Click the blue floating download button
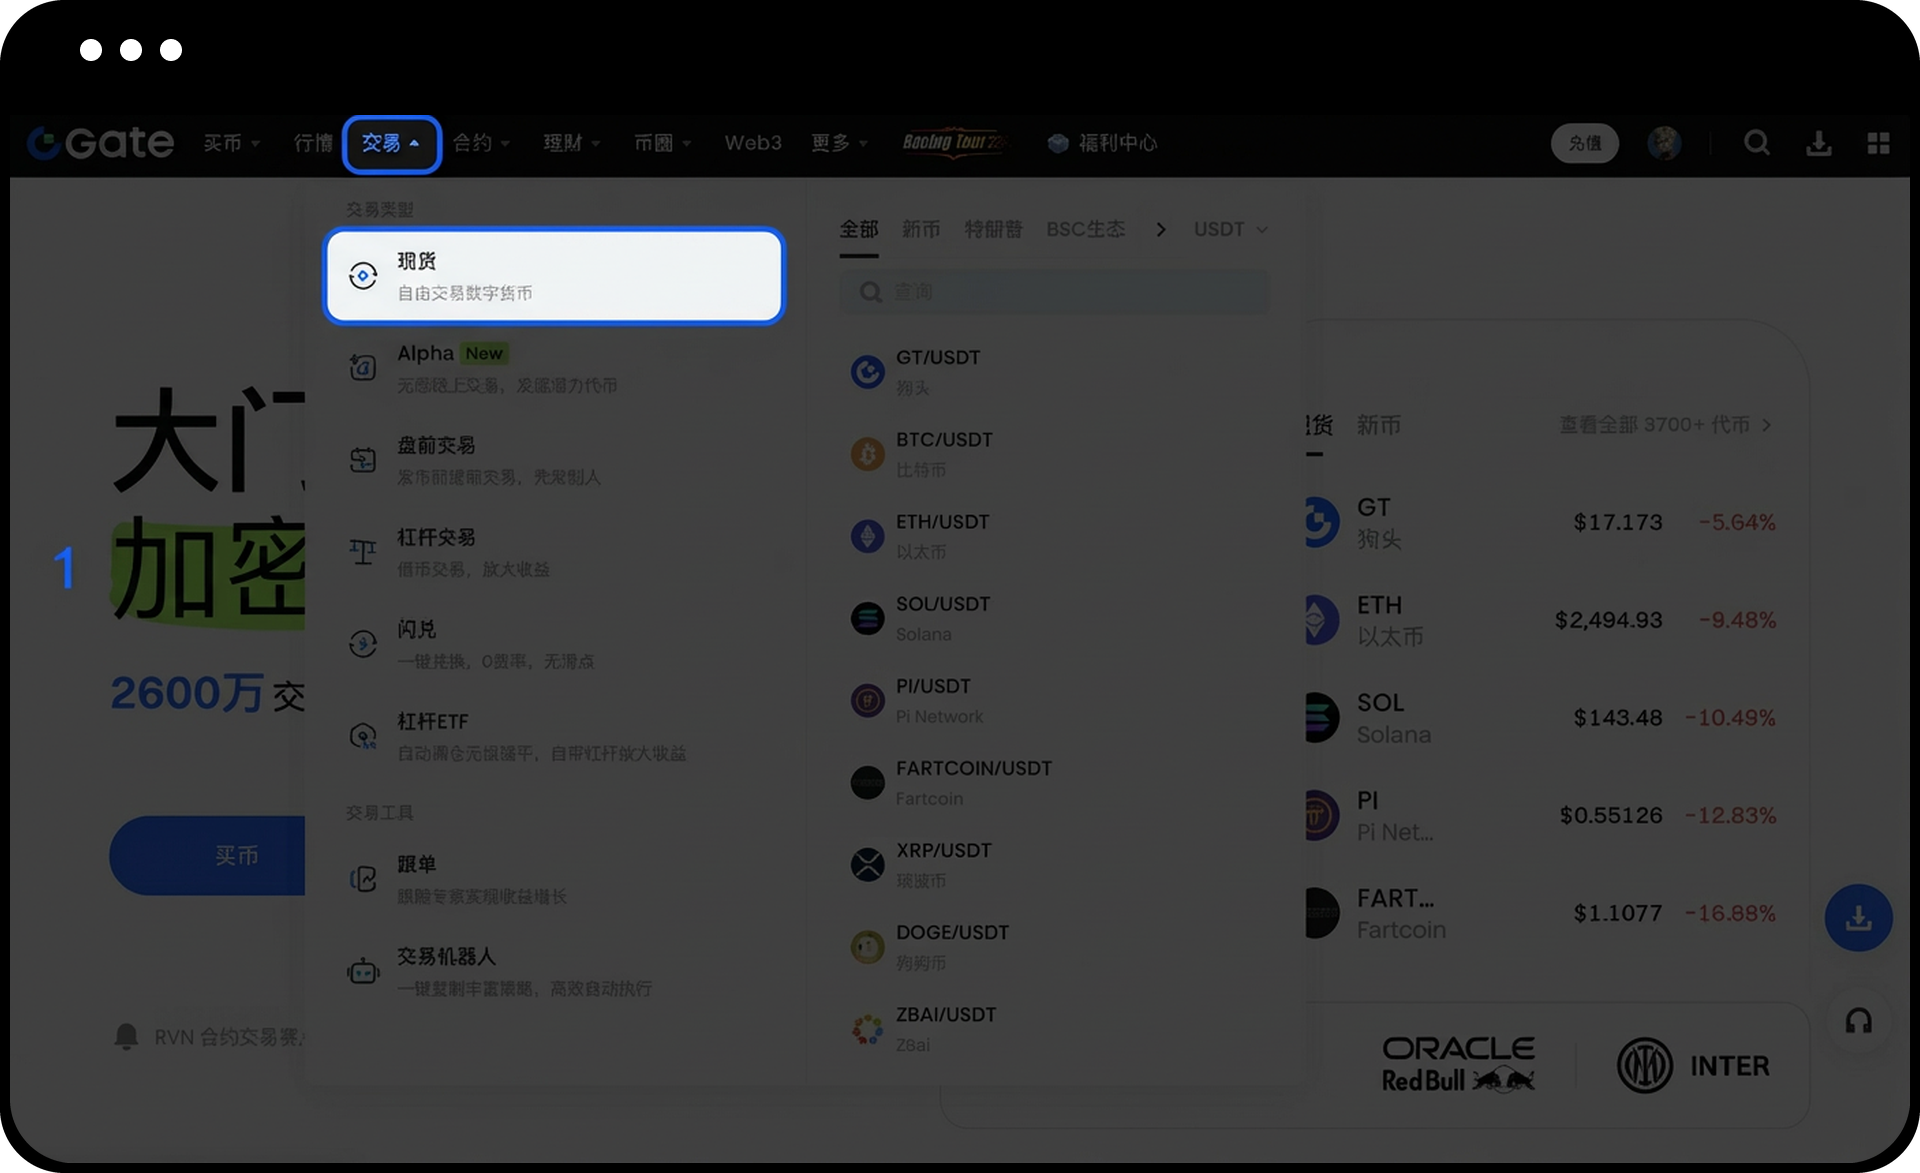Image resolution: width=1920 pixels, height=1173 pixels. click(1858, 917)
